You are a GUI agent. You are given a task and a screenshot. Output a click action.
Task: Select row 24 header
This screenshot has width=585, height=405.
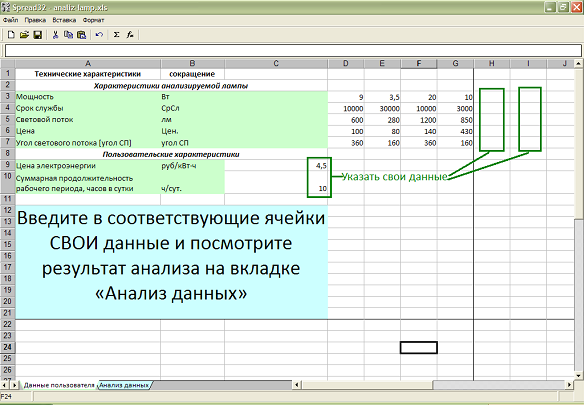tap(7, 347)
